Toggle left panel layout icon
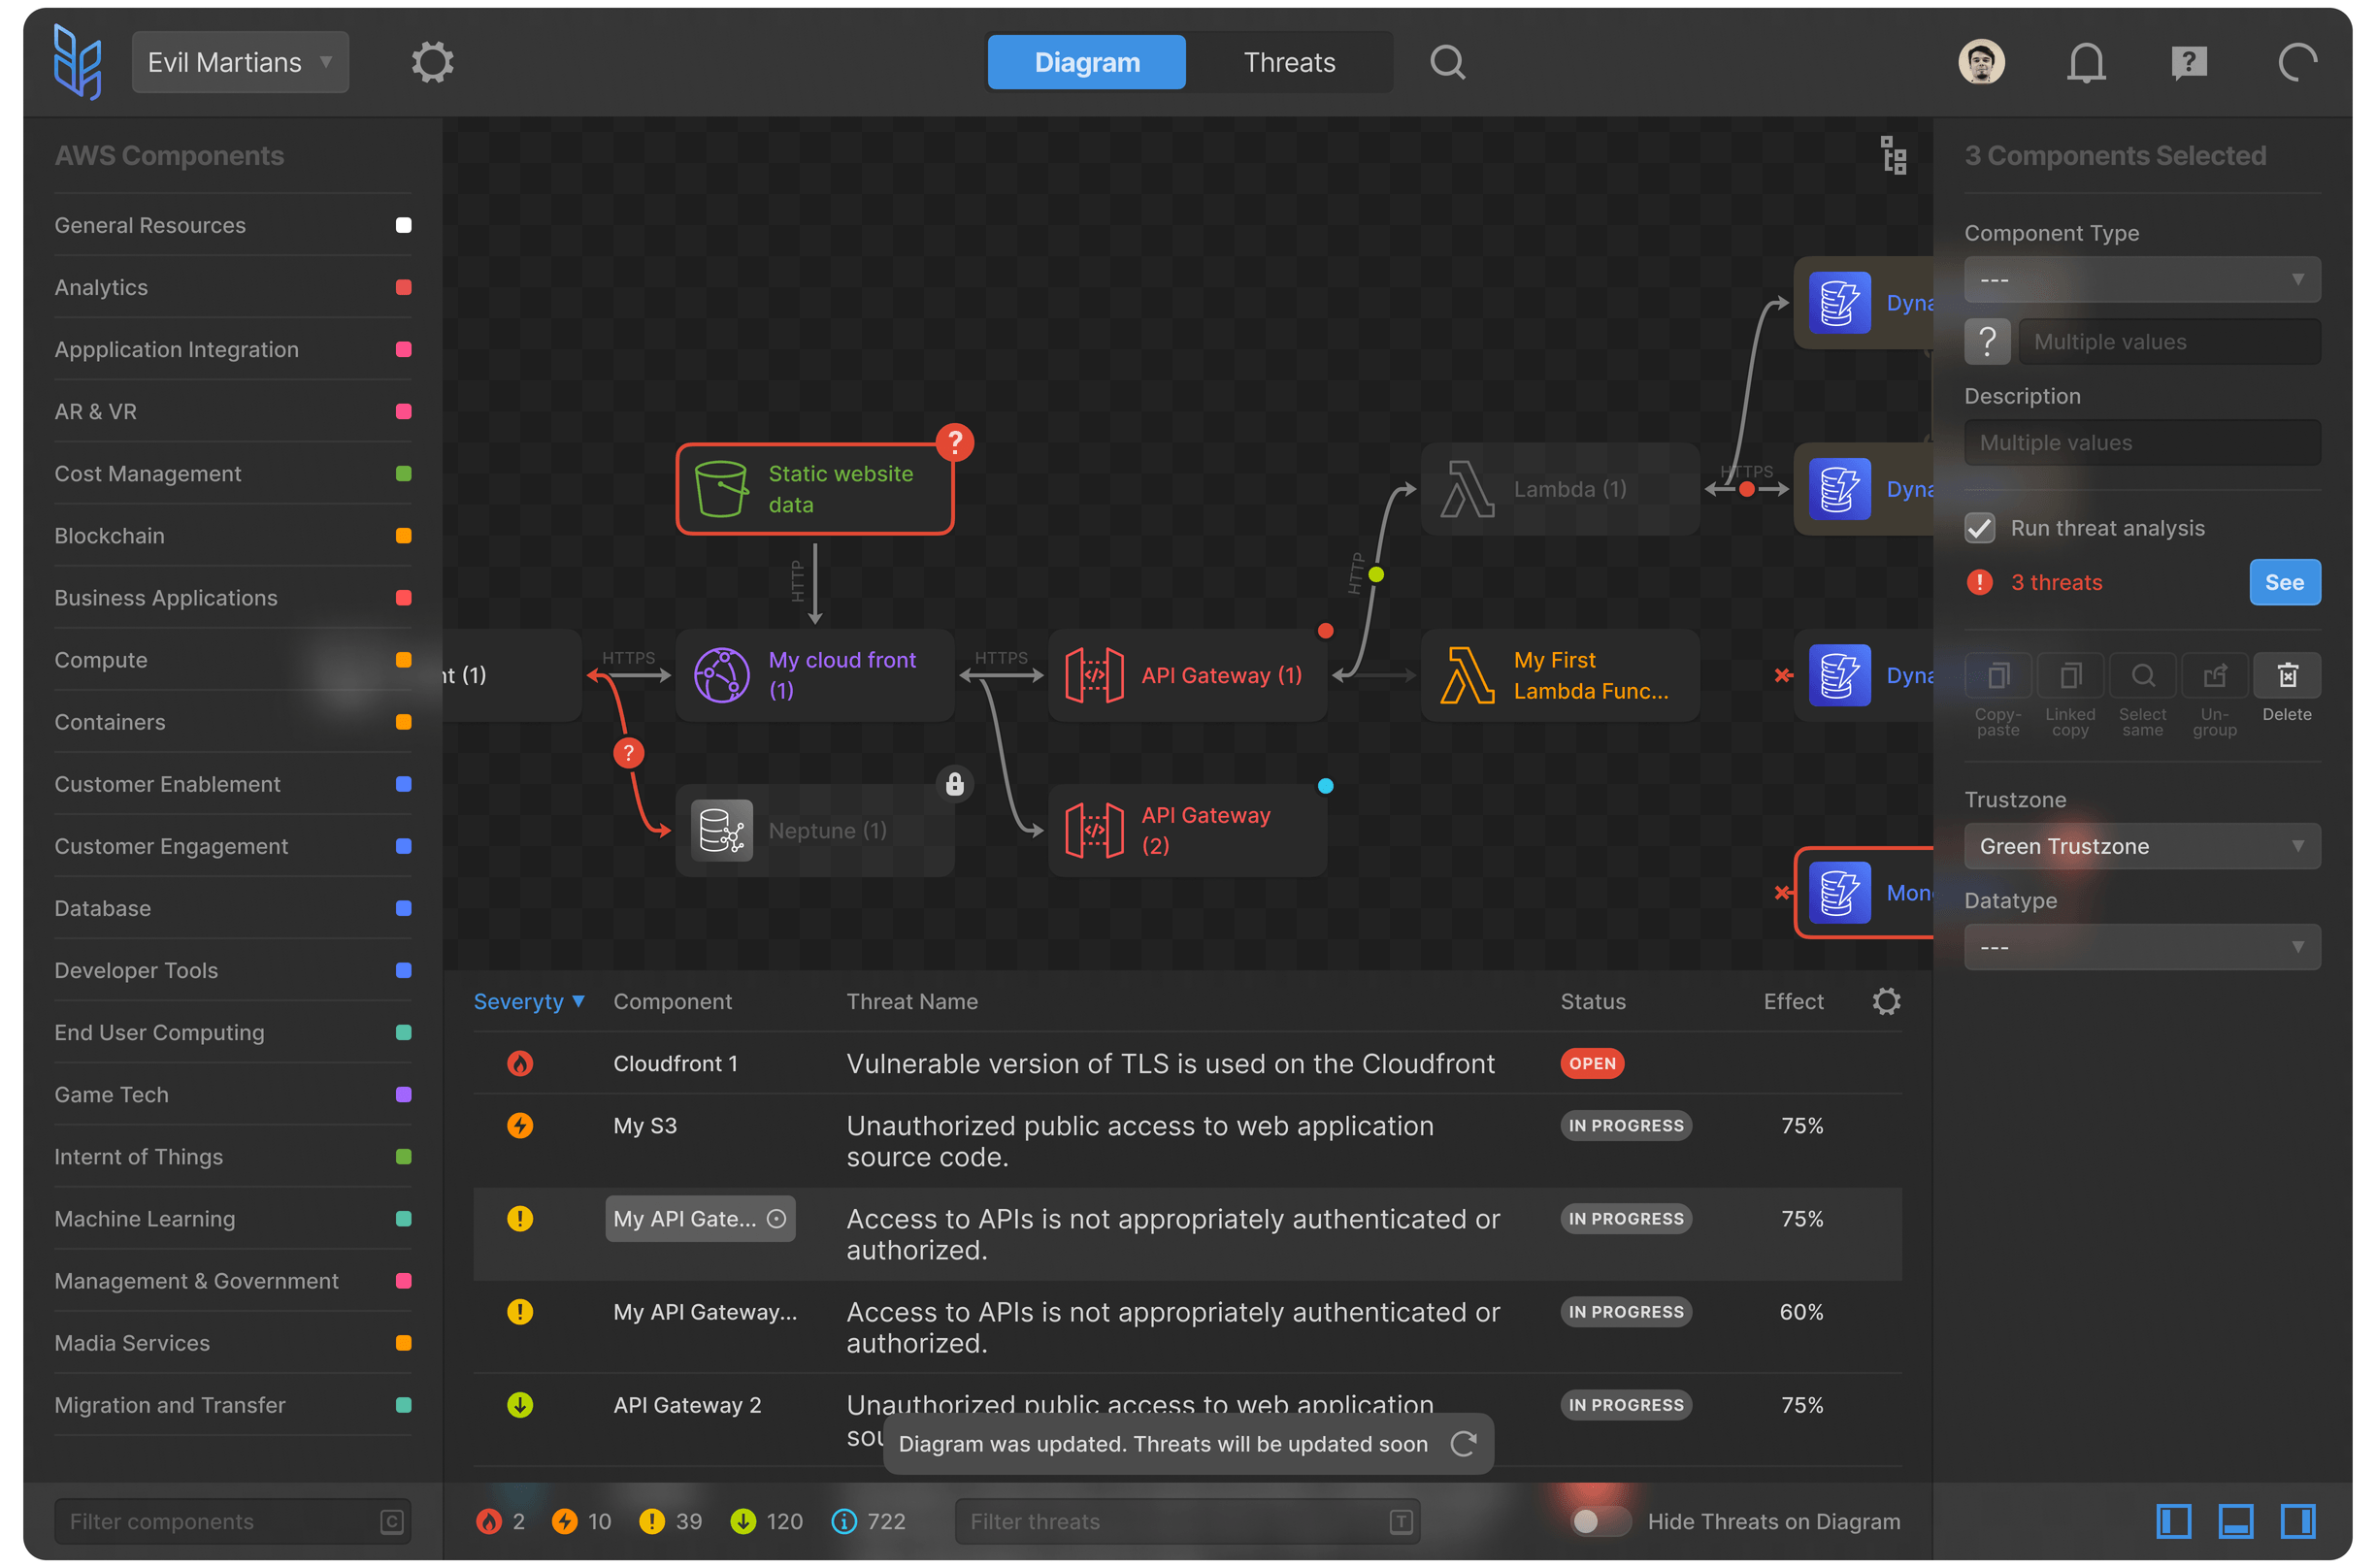 pyautogui.click(x=2173, y=1521)
